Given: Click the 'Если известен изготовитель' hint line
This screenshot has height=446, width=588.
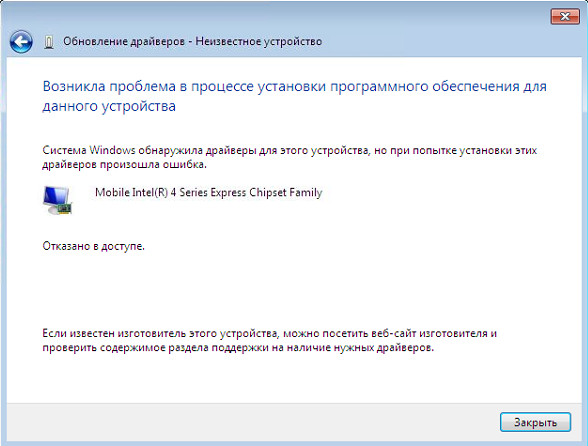Looking at the screenshot, I should point(269,333).
